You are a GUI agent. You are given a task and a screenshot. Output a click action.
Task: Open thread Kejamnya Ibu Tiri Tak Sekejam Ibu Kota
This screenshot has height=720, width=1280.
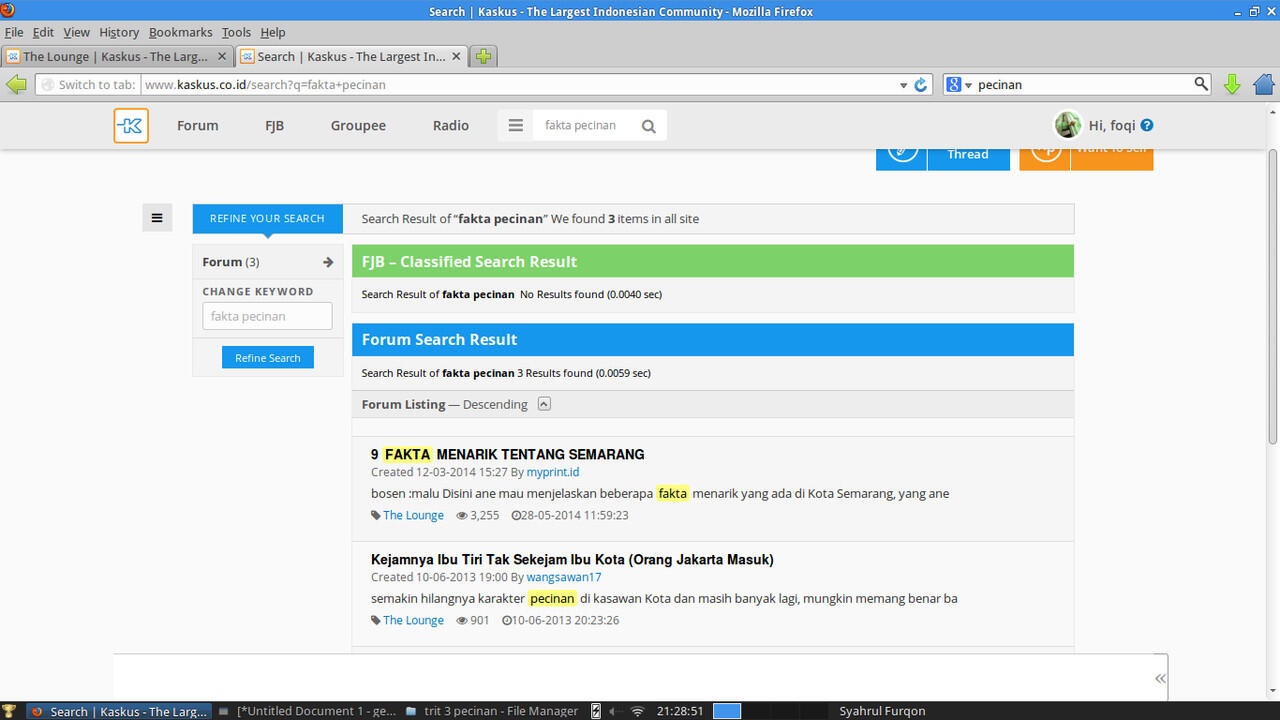click(x=572, y=559)
